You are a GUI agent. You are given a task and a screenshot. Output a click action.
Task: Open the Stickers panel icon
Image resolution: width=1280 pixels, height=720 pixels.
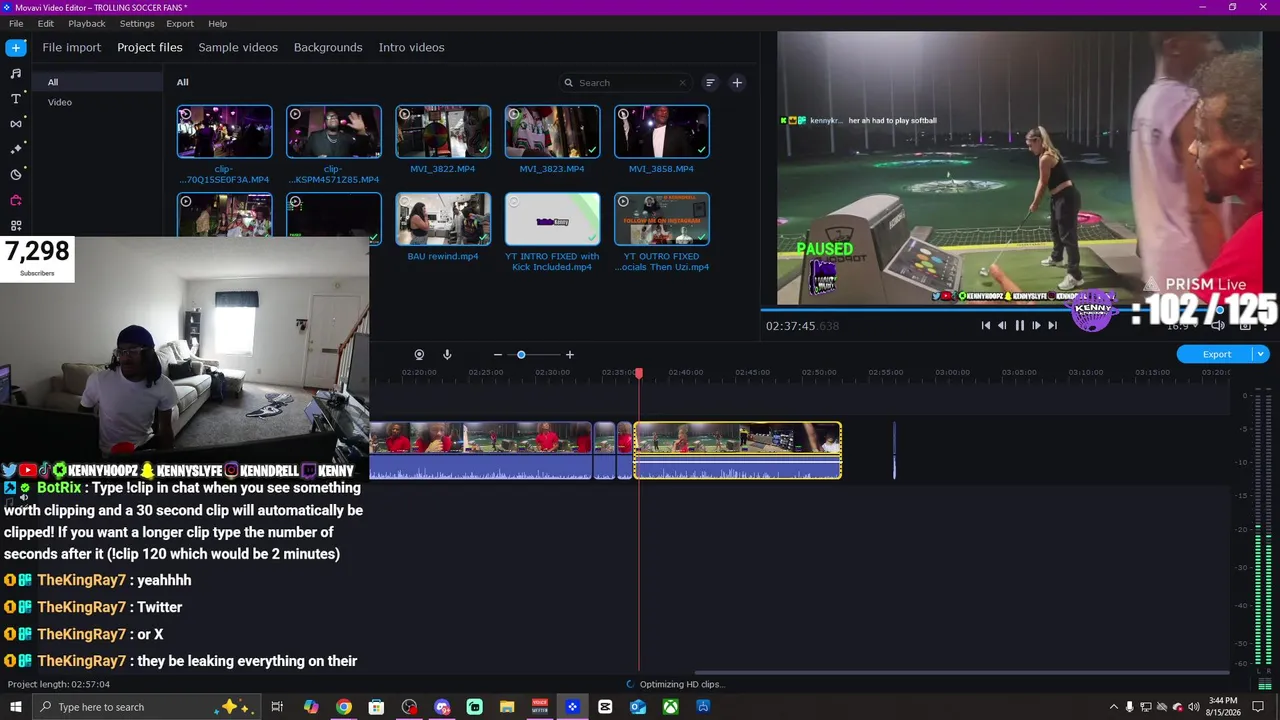pos(16,175)
